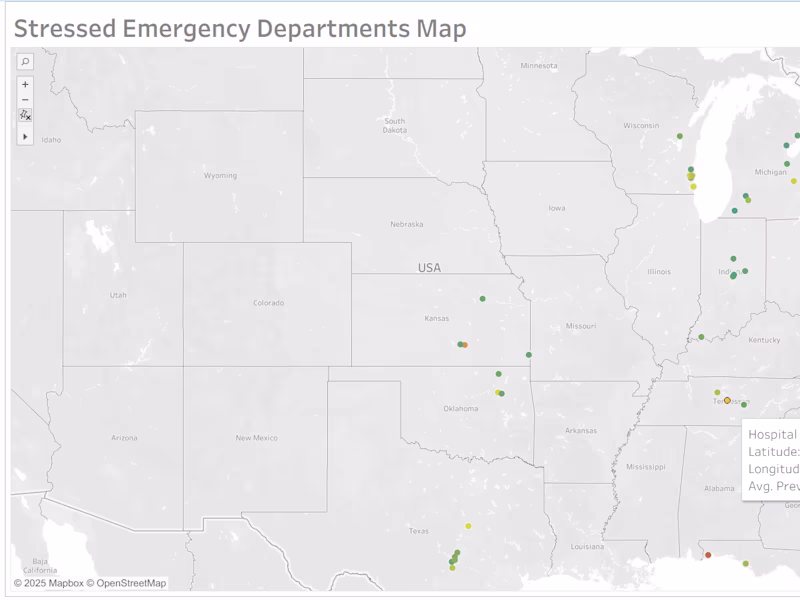The image size is (800, 600).
Task: Select the green mark on Kansas-Missouri border
Action: click(x=529, y=355)
